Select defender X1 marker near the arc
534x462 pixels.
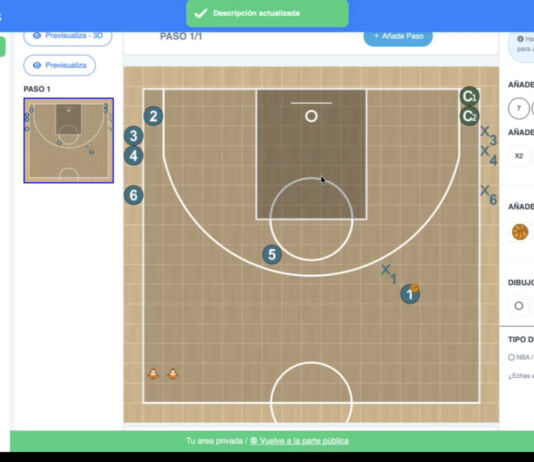389,274
